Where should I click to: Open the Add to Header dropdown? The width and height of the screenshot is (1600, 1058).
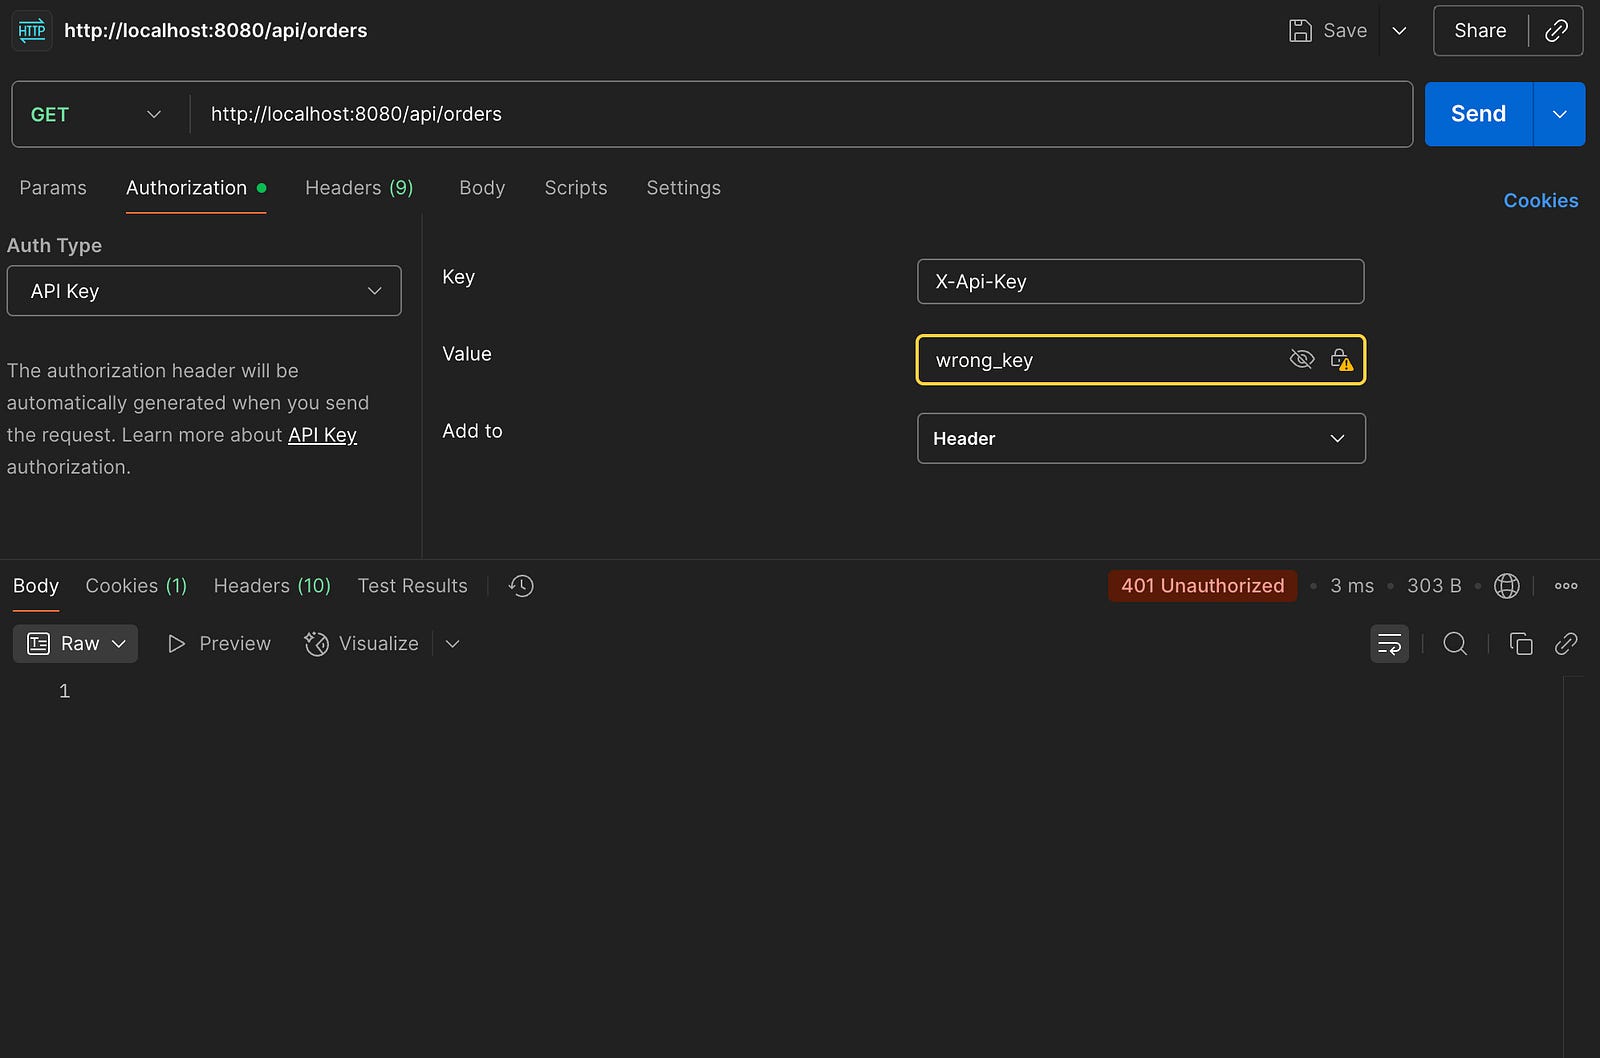point(1141,439)
